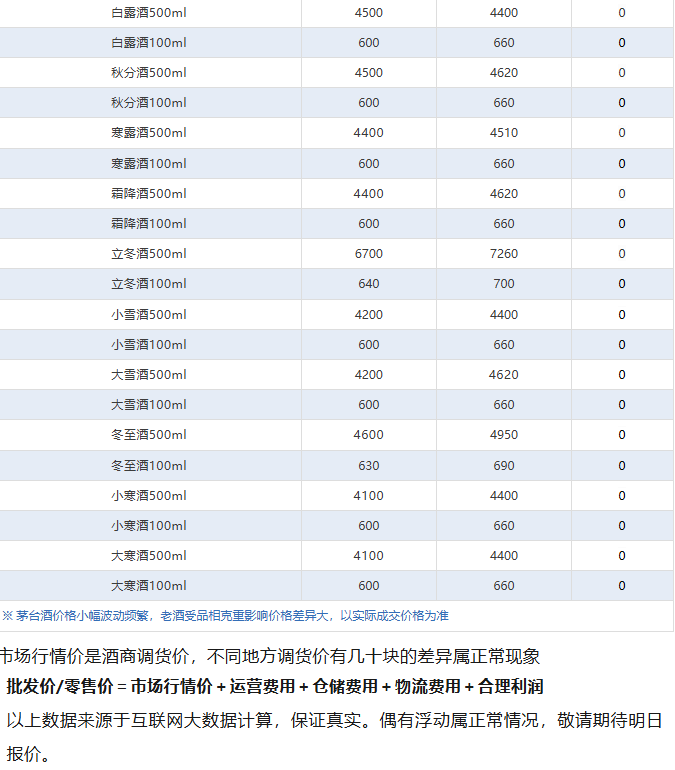Viewport: 675px width, 770px height.
Task: Select the 4950 price value
Action: point(504,435)
